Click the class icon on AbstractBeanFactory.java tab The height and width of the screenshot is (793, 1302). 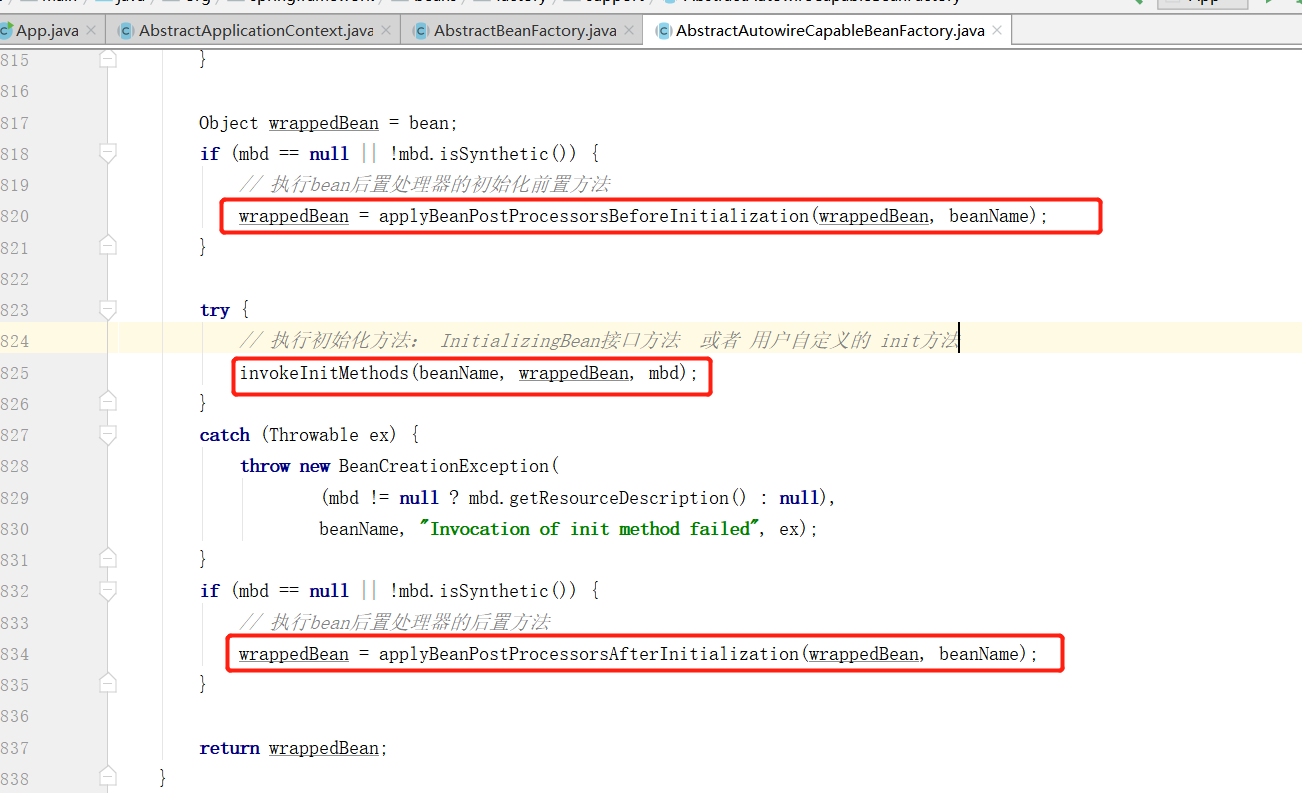[420, 31]
